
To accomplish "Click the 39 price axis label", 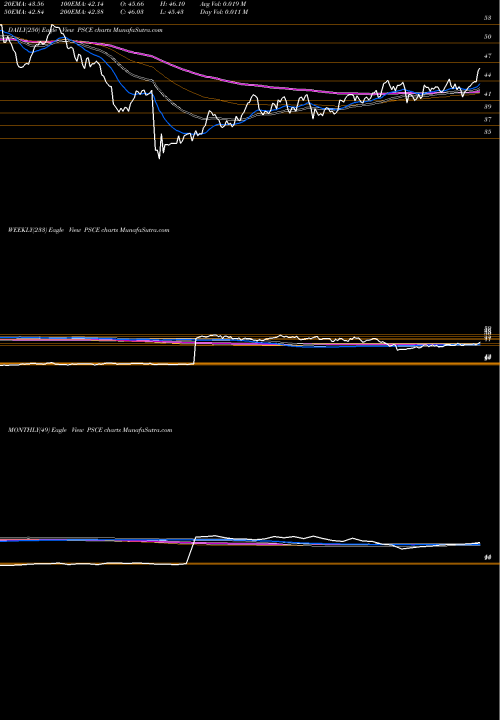I will tap(488, 107).
